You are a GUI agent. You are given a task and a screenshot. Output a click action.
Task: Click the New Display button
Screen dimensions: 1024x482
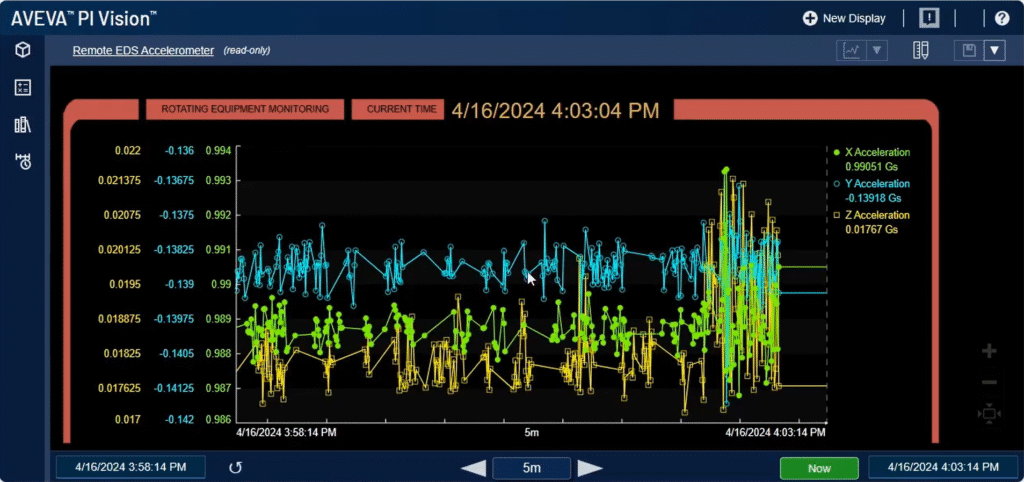(845, 18)
